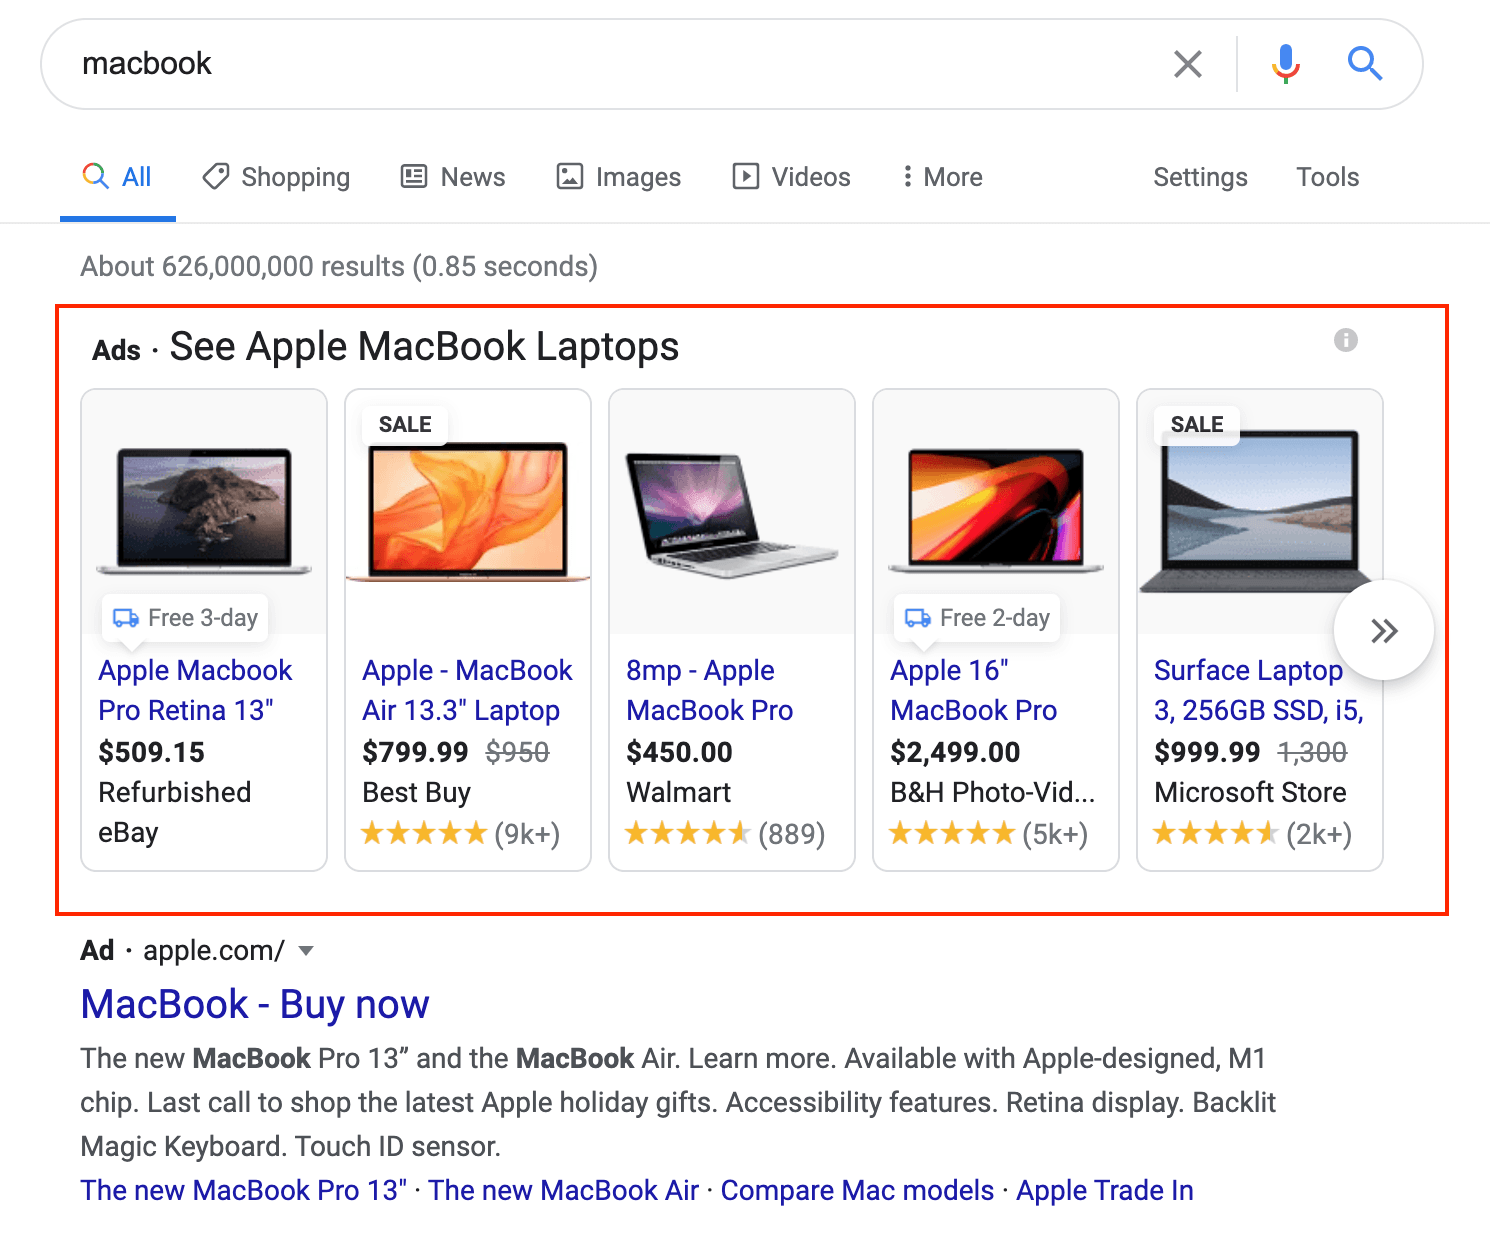Open 8mp - Apple MacBook Pro link
Image resolution: width=1490 pixels, height=1256 pixels.
click(710, 690)
